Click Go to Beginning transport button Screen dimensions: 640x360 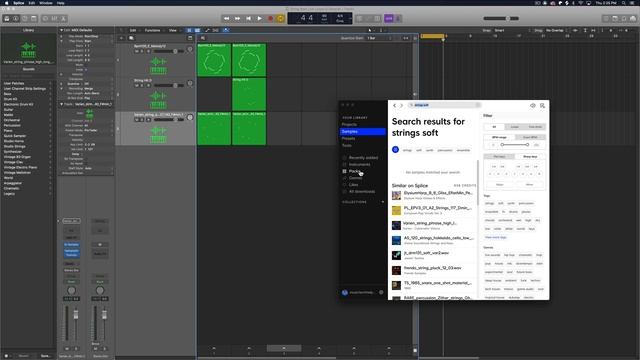click(x=249, y=18)
